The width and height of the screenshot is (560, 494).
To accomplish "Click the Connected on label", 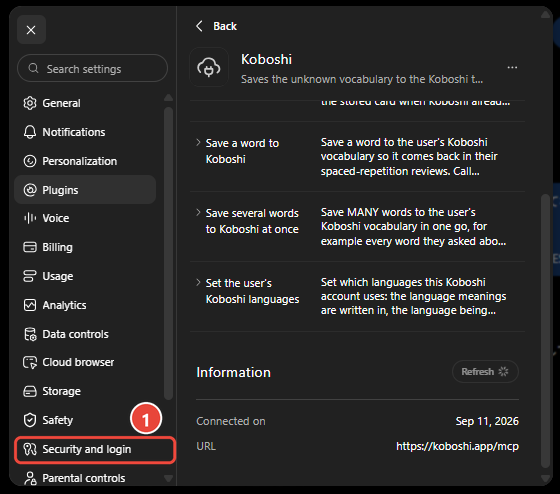I will pyautogui.click(x=231, y=421).
